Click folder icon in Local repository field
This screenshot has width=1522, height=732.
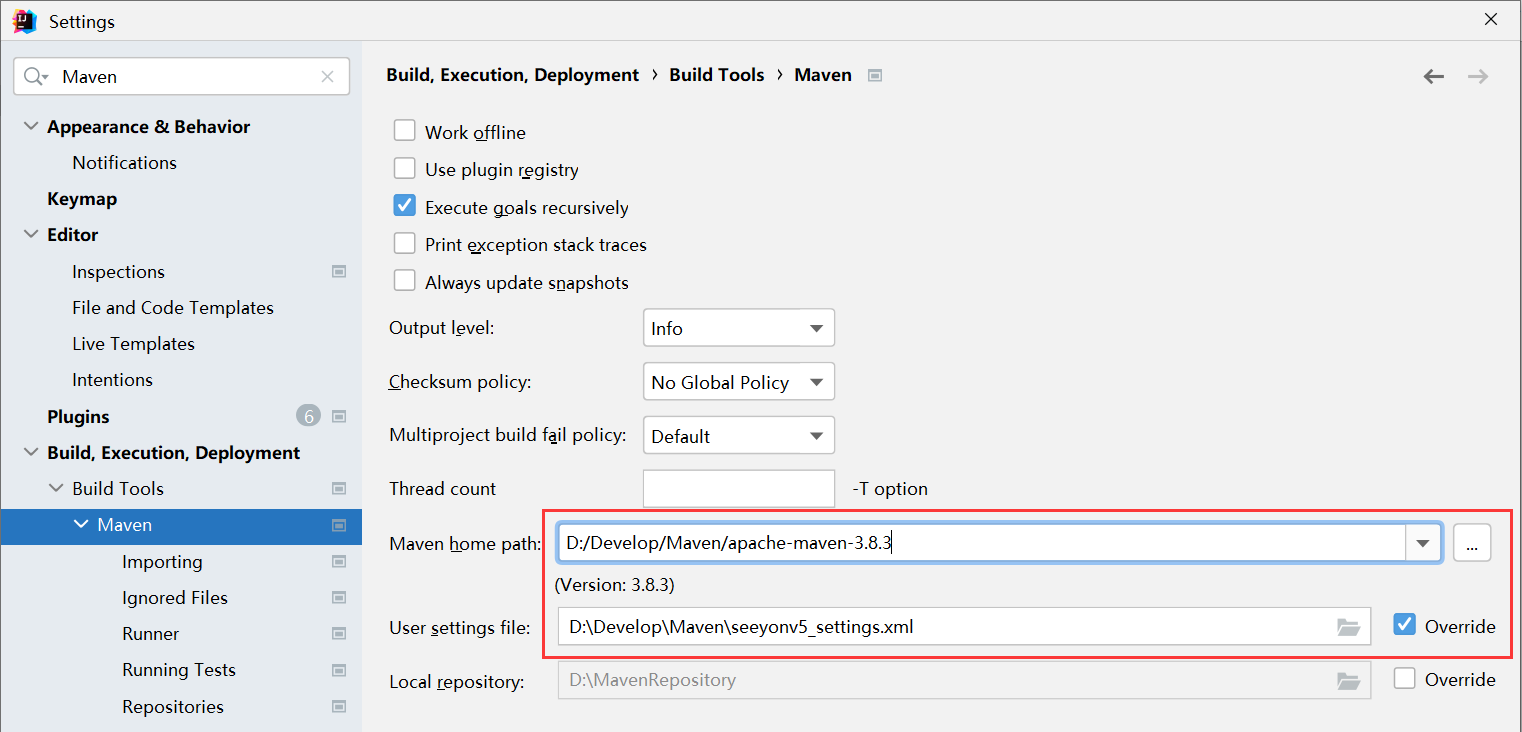[1348, 680]
